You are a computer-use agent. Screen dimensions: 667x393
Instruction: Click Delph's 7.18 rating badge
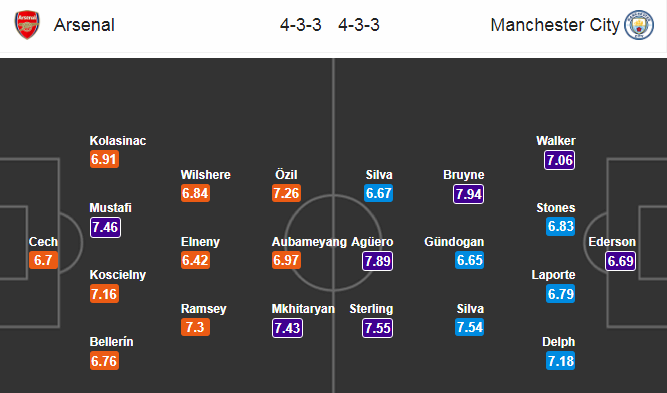tap(561, 361)
